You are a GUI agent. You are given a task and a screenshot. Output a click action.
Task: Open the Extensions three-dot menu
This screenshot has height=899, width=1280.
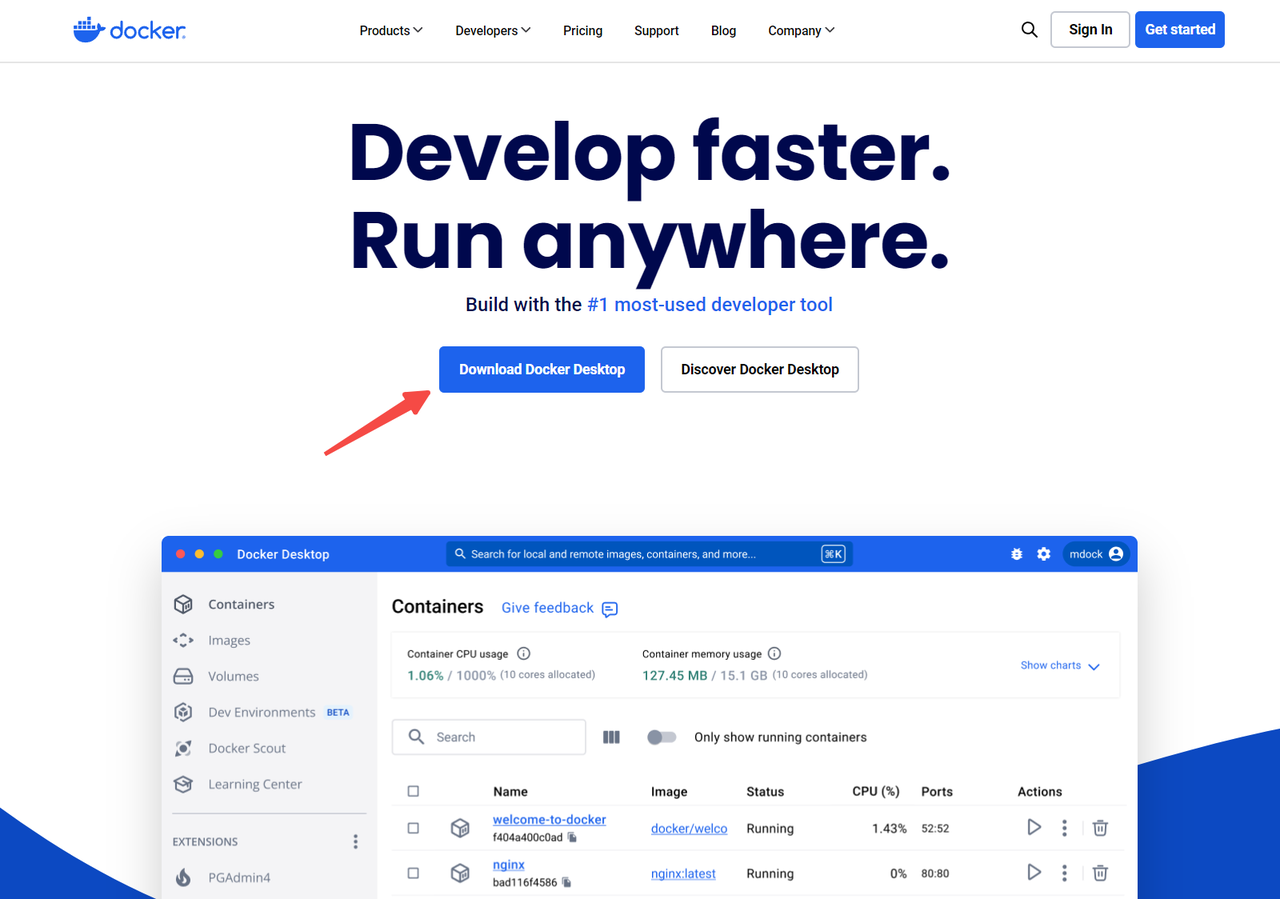click(x=355, y=842)
